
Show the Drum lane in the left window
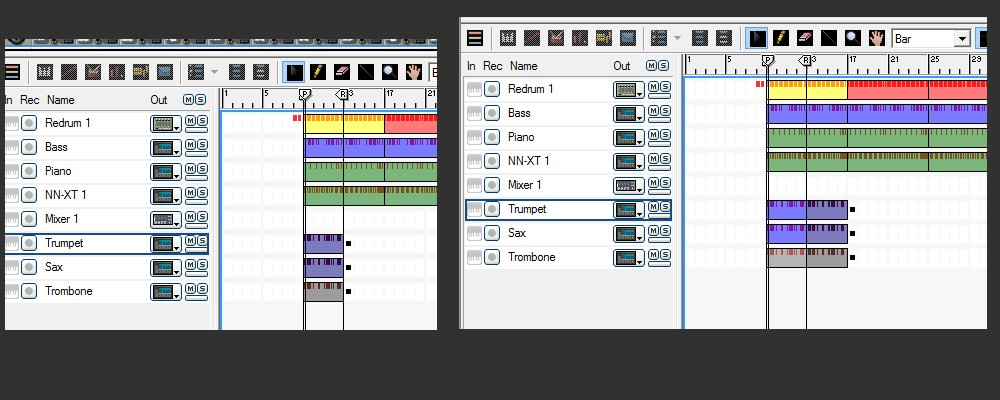(92, 72)
